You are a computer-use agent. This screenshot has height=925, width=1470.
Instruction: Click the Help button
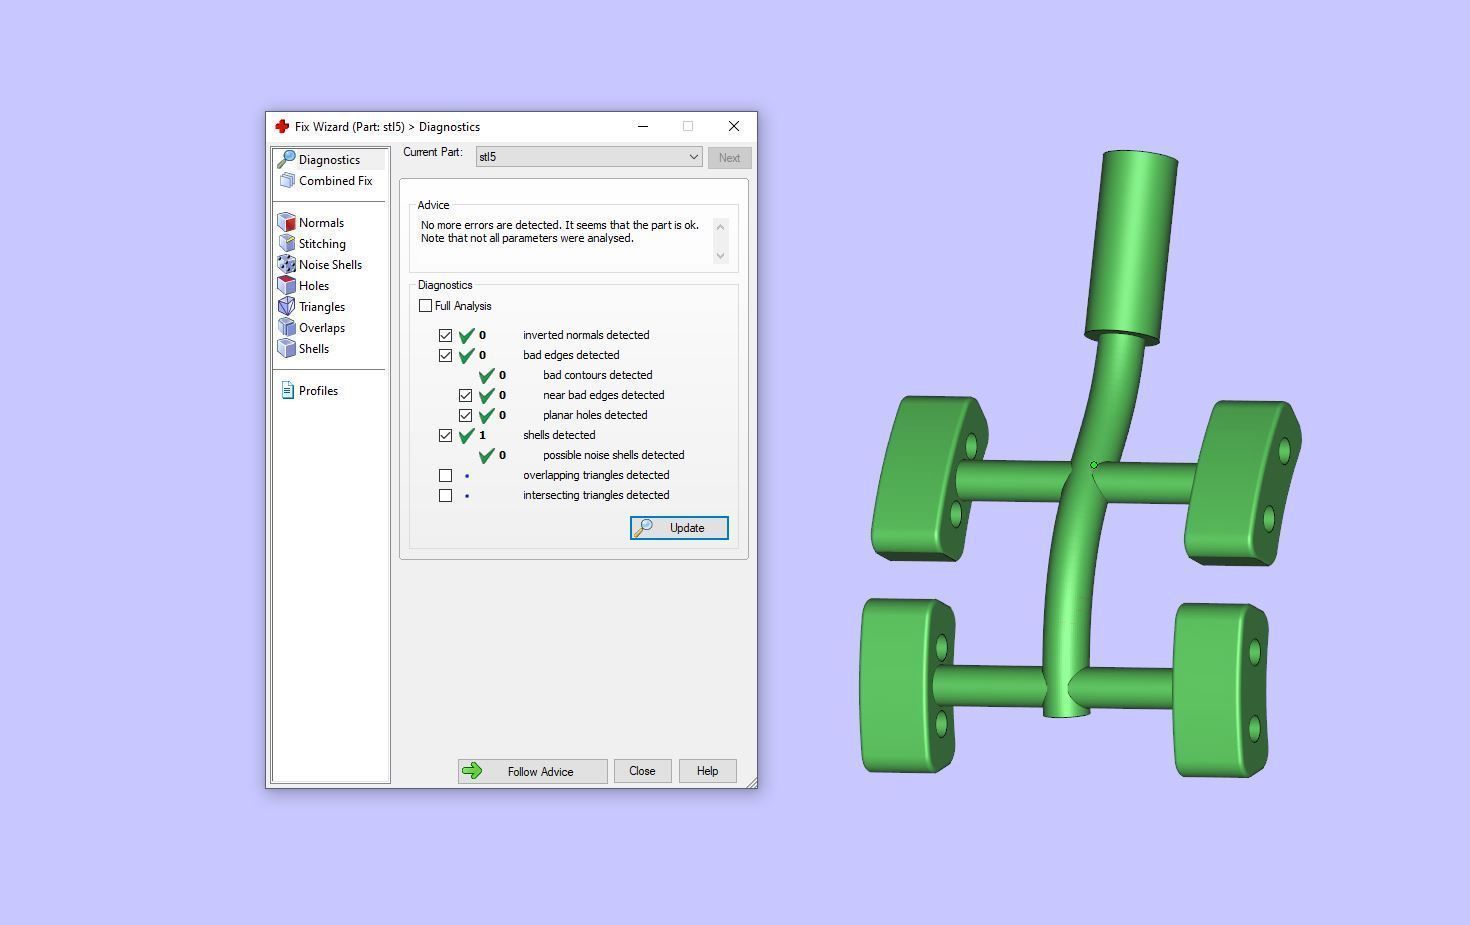click(707, 771)
